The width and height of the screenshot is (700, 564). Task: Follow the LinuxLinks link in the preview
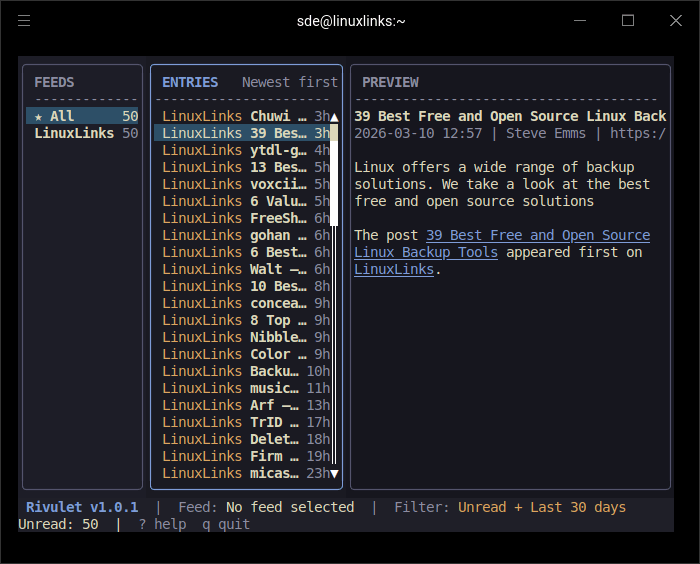coord(394,269)
